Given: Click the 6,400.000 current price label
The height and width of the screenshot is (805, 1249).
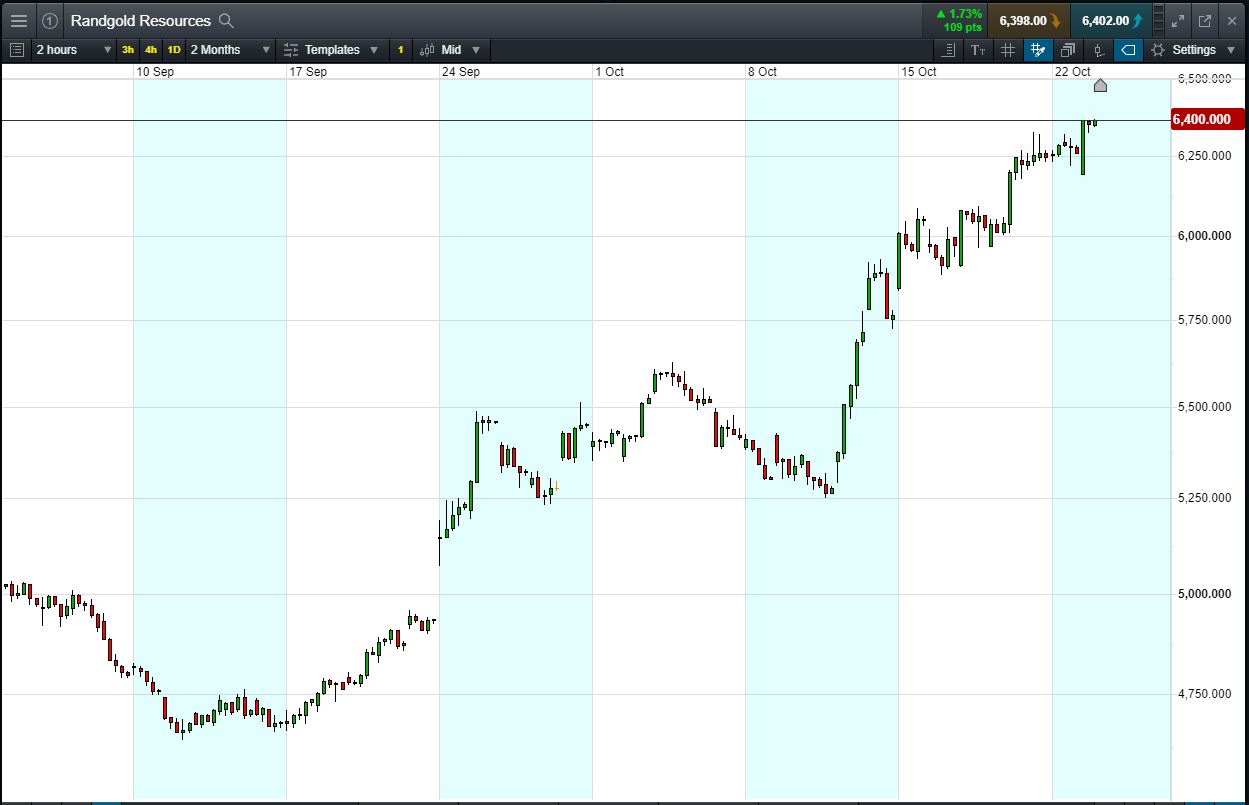Looking at the screenshot, I should click(x=1207, y=119).
